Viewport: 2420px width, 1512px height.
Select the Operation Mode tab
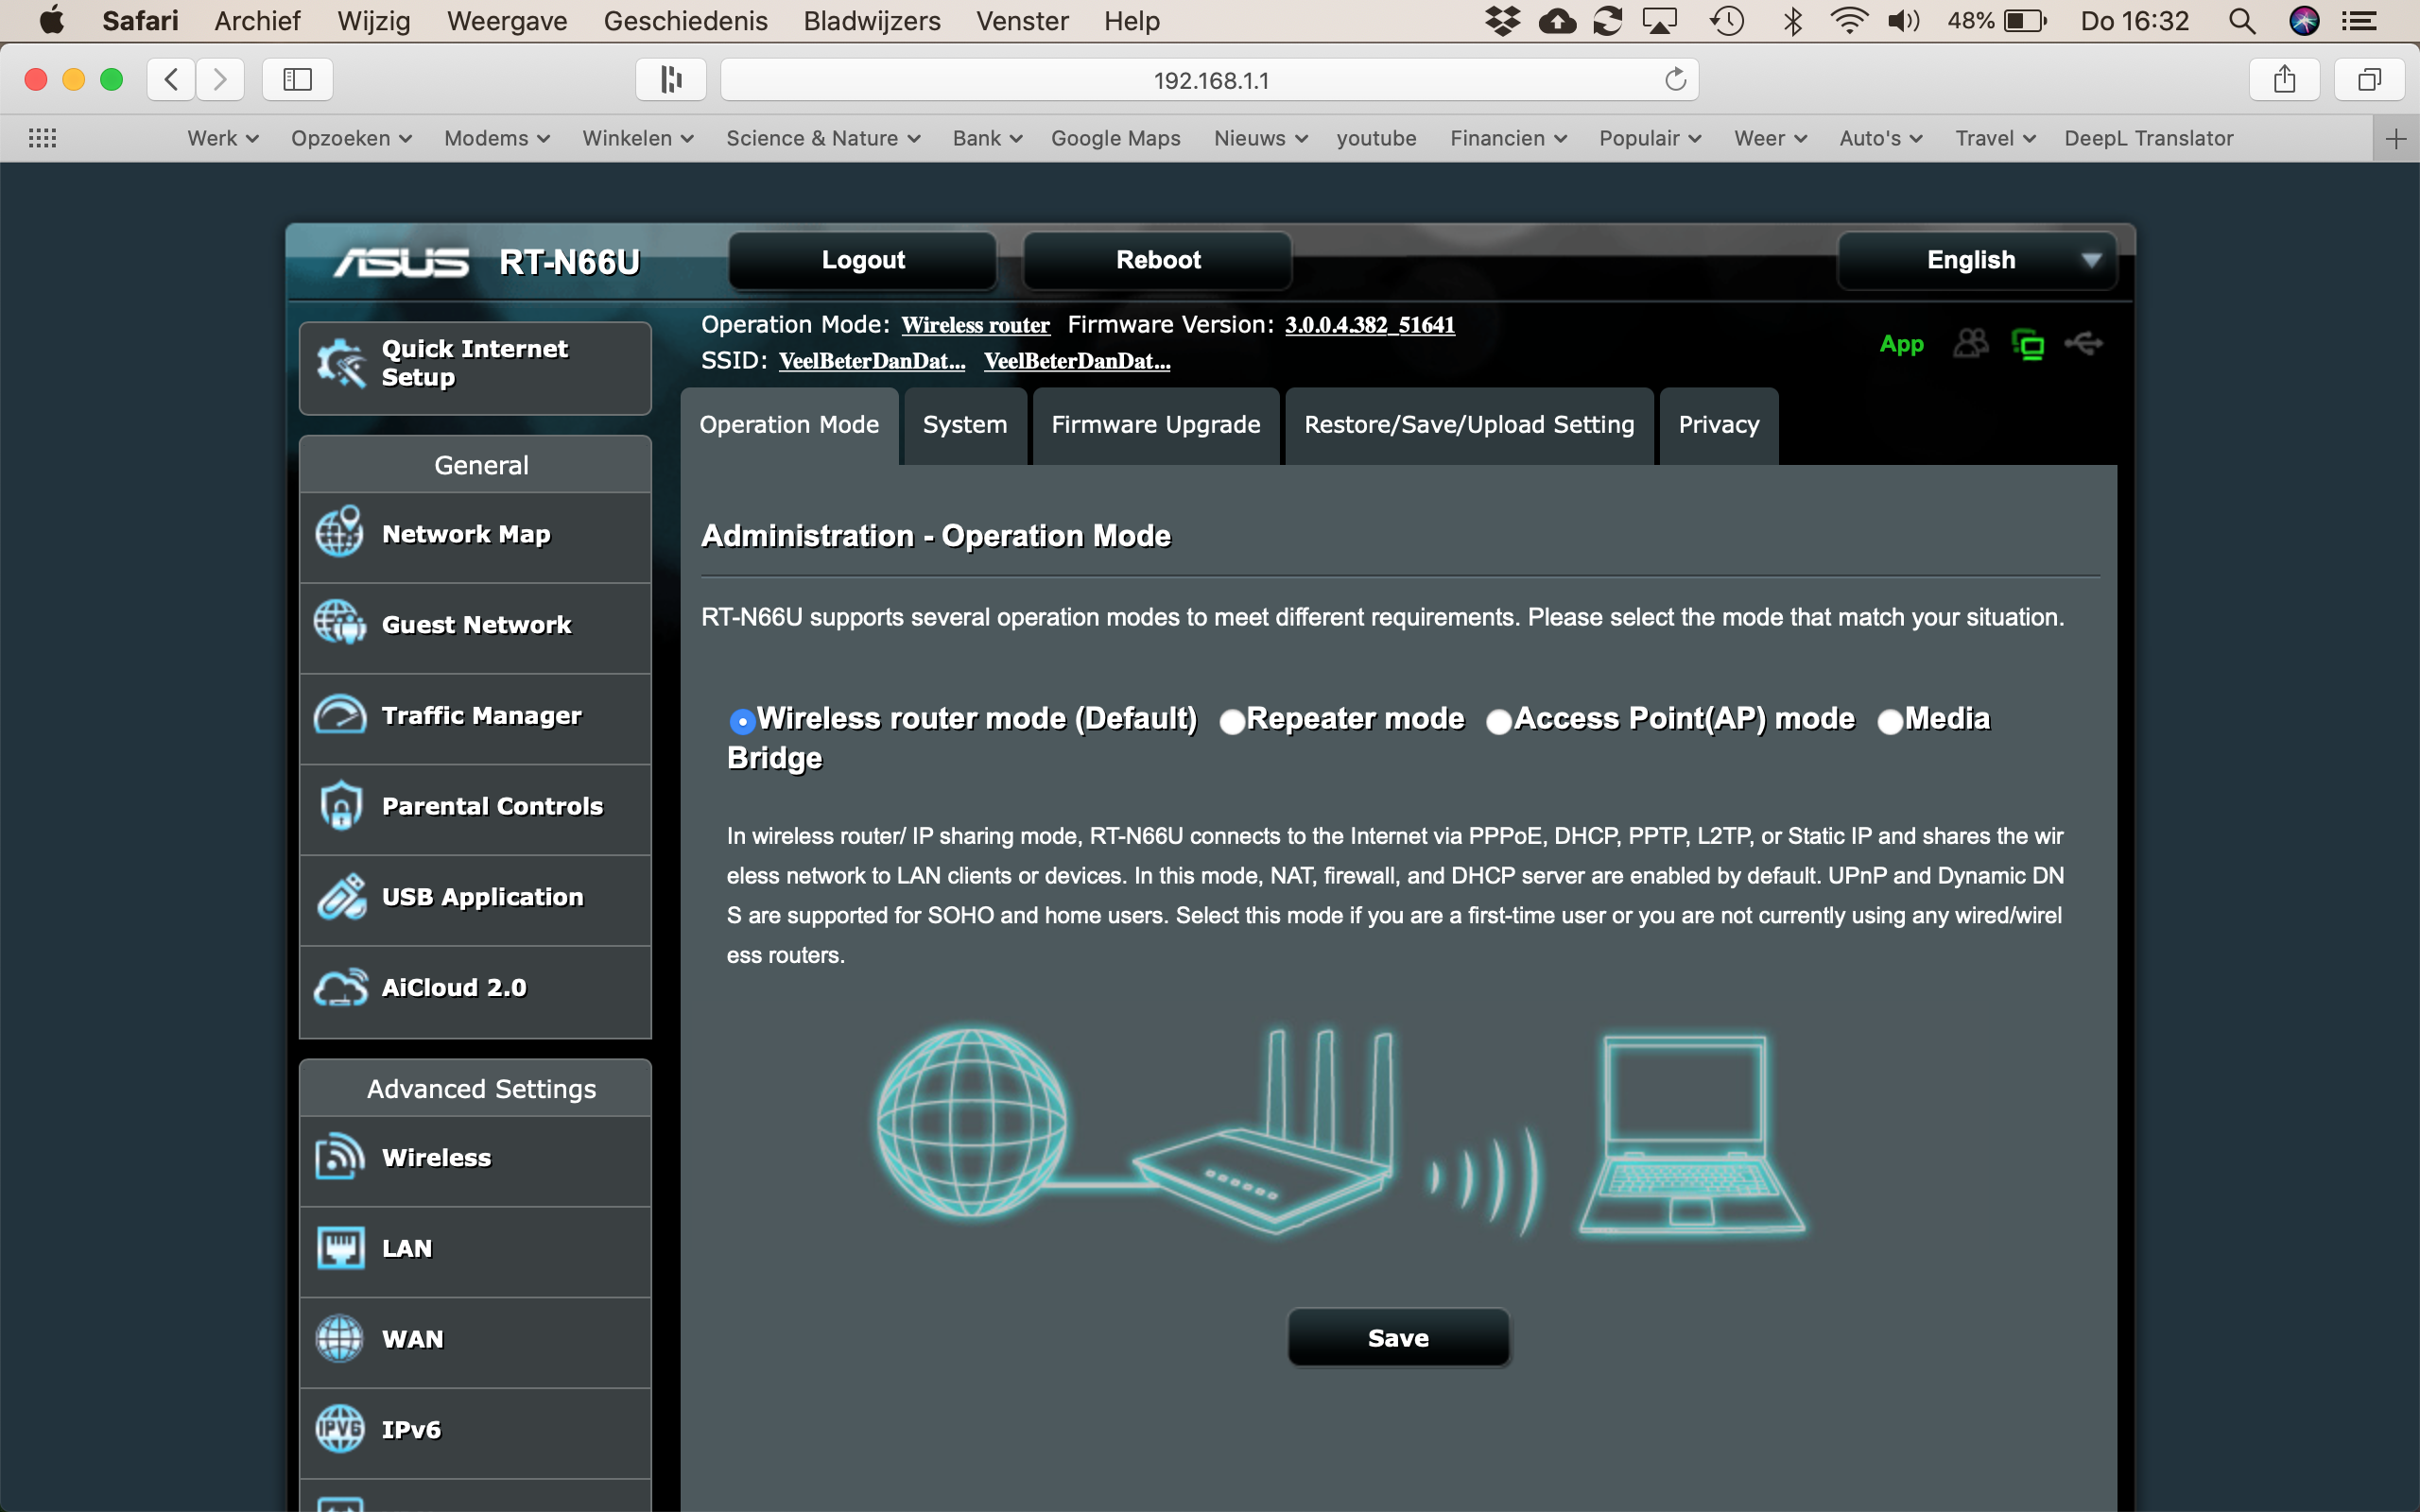(789, 426)
